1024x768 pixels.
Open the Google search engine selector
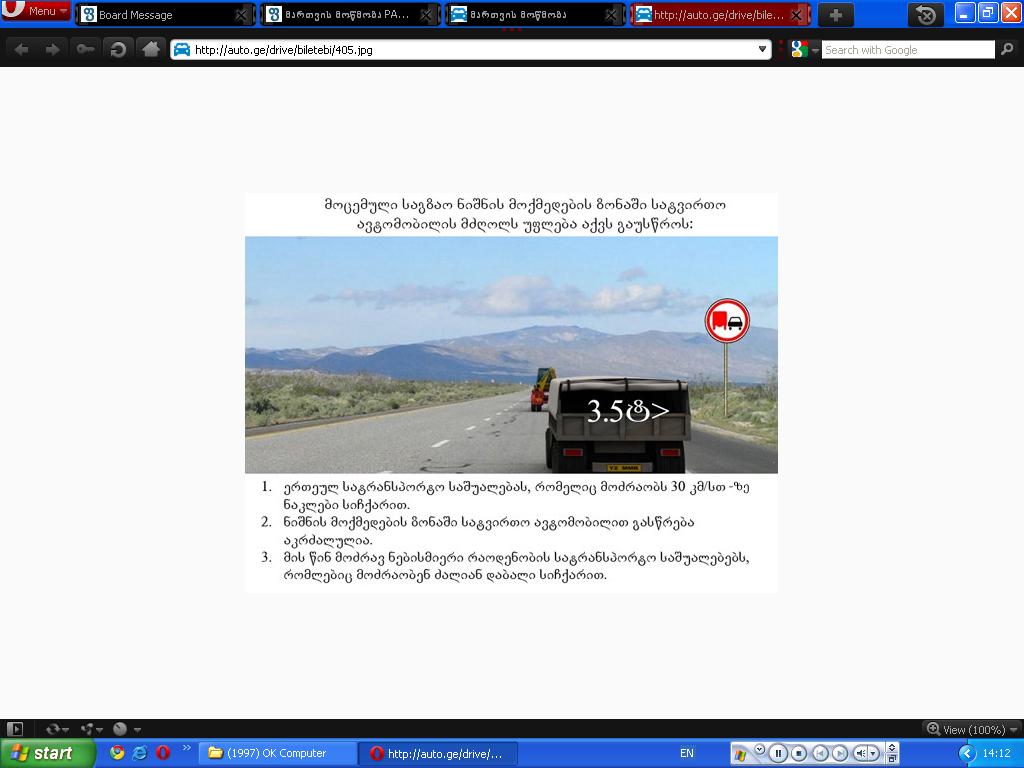(x=804, y=50)
